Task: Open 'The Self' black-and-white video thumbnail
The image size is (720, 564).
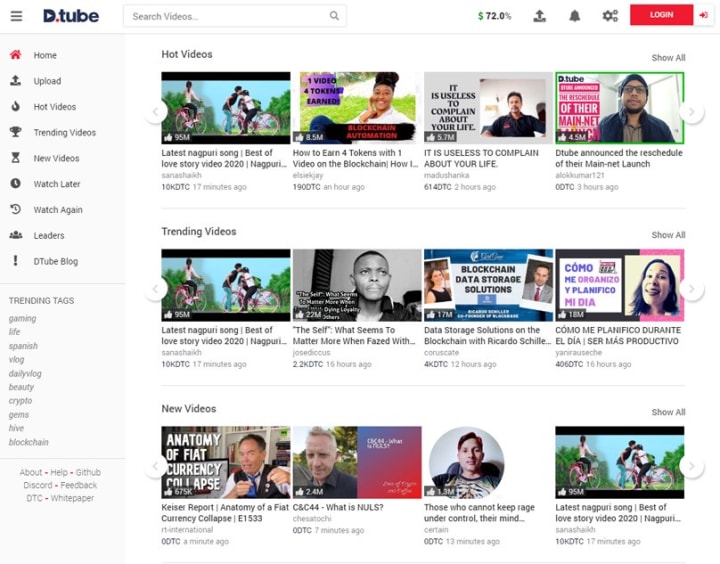Action: pos(357,285)
